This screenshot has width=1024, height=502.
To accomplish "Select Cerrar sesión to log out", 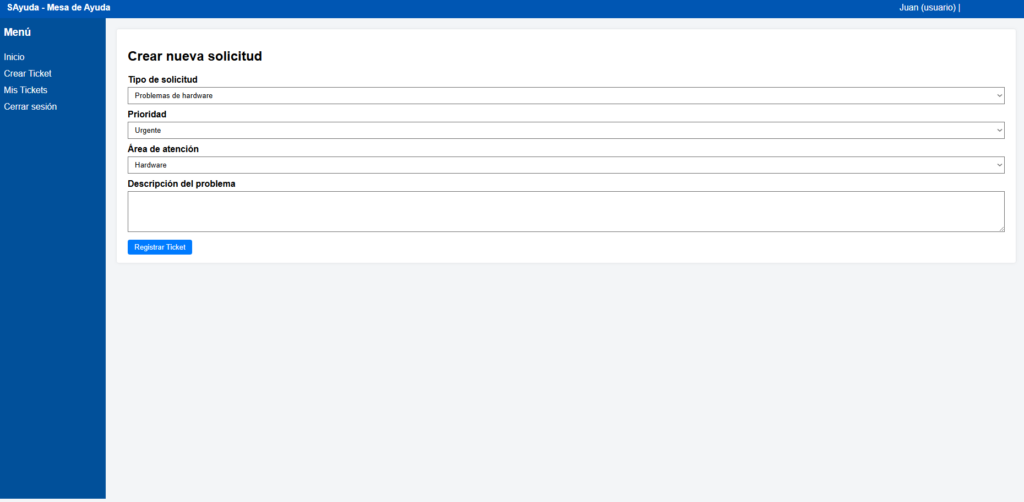I will coord(30,106).
